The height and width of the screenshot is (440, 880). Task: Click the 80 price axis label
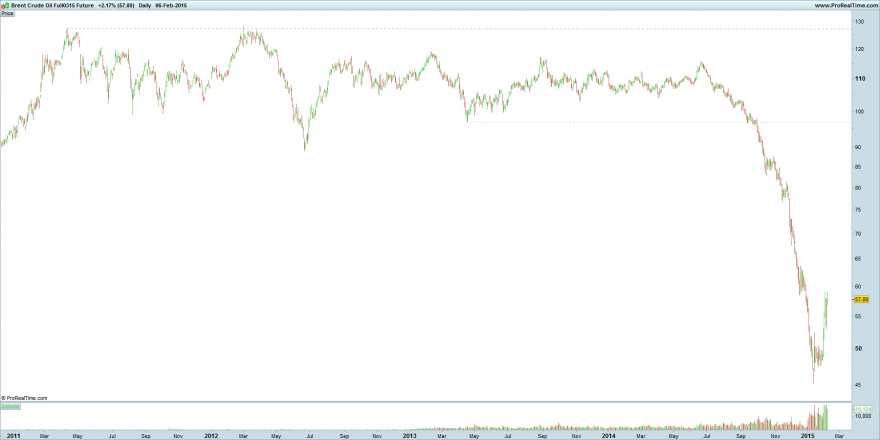[858, 187]
